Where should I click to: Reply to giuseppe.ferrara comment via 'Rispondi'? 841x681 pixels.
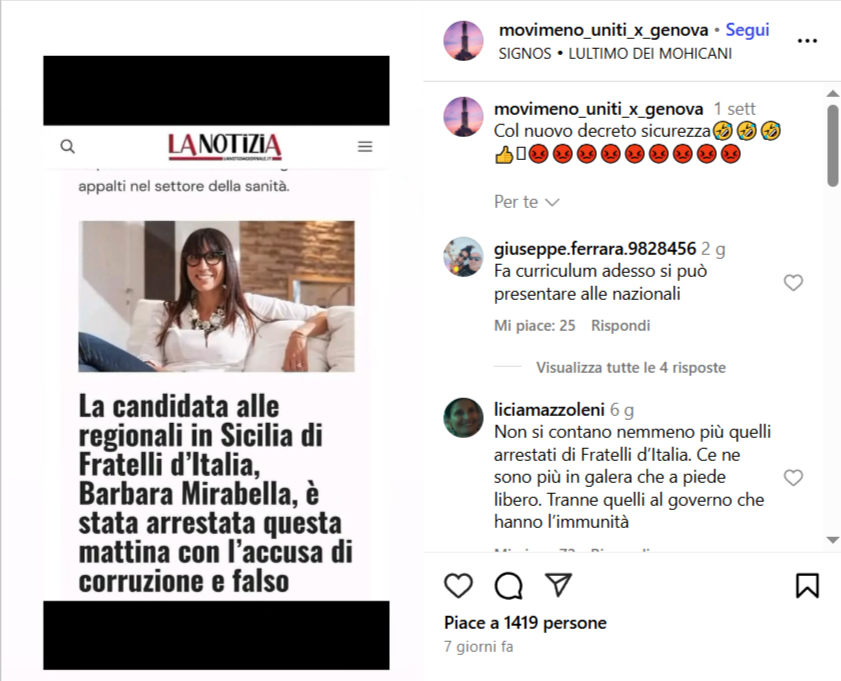(621, 325)
